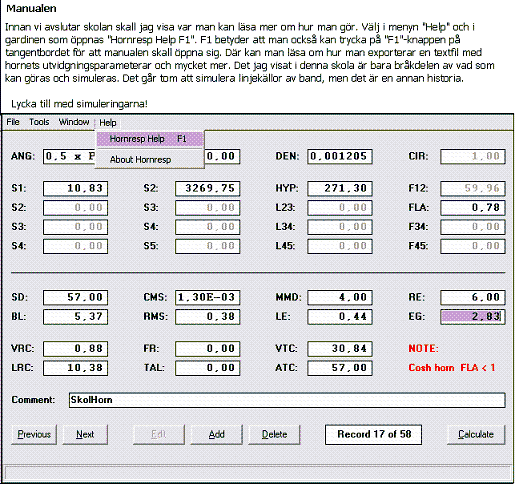The height and width of the screenshot is (484, 515).
Task: Run the Calculate button
Action: click(476, 434)
